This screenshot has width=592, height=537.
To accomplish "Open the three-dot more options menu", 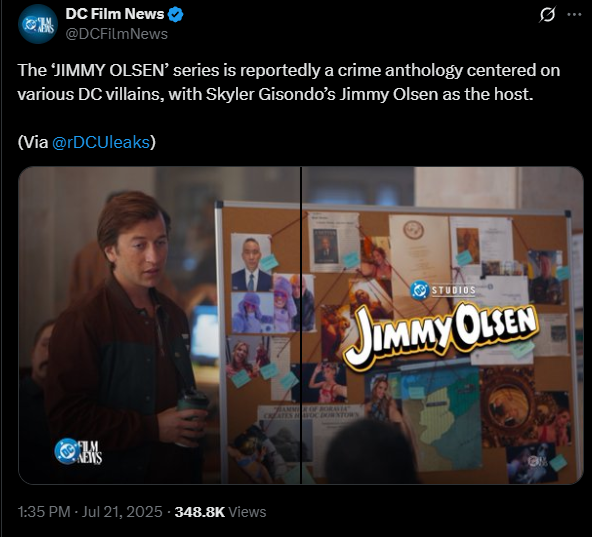I will tap(574, 15).
